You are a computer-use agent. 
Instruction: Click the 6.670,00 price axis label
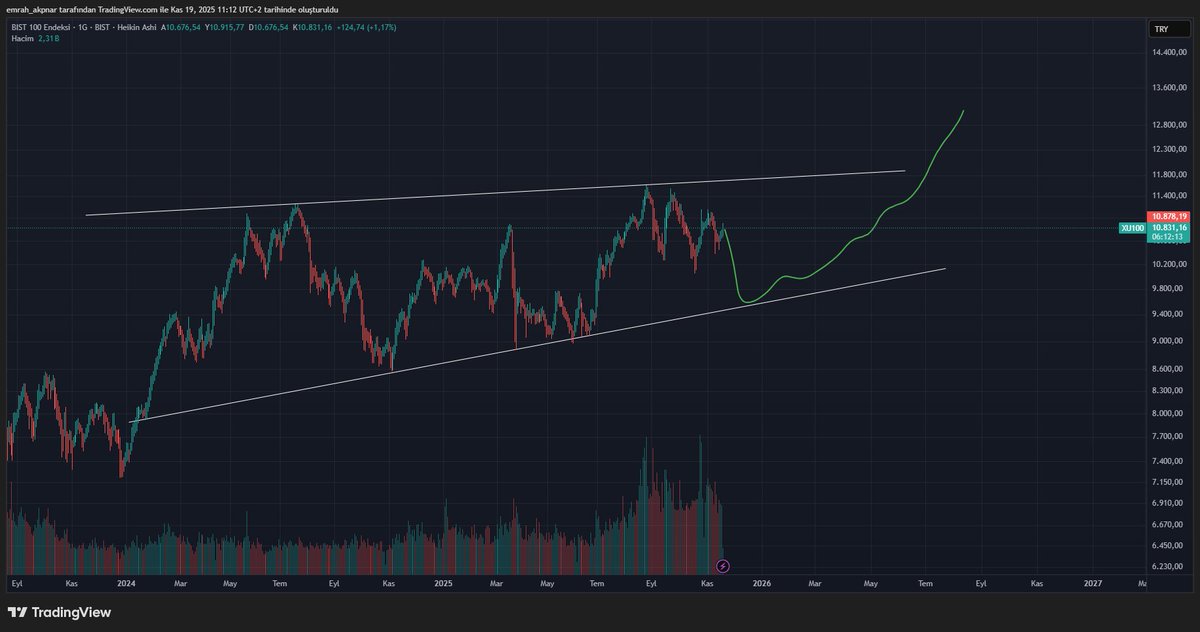click(1168, 524)
